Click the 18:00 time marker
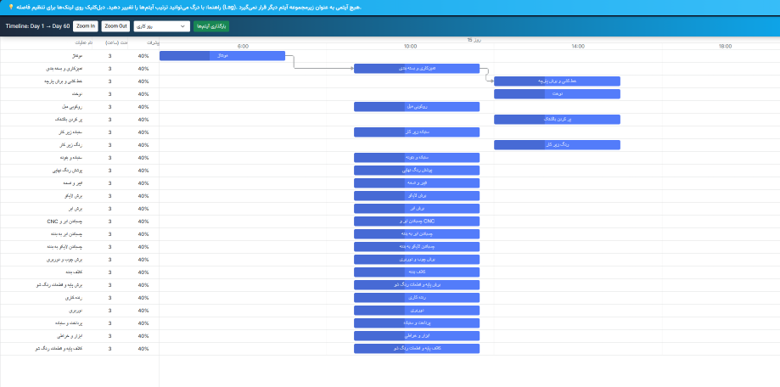Screen dimensions: 780x387 pos(725,46)
